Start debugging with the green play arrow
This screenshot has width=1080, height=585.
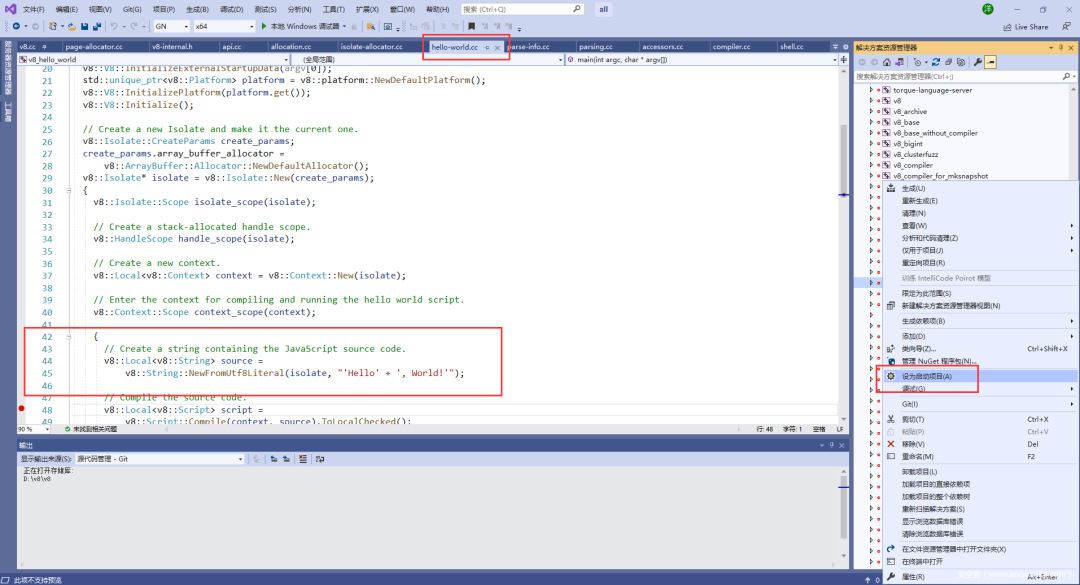click(x=264, y=26)
